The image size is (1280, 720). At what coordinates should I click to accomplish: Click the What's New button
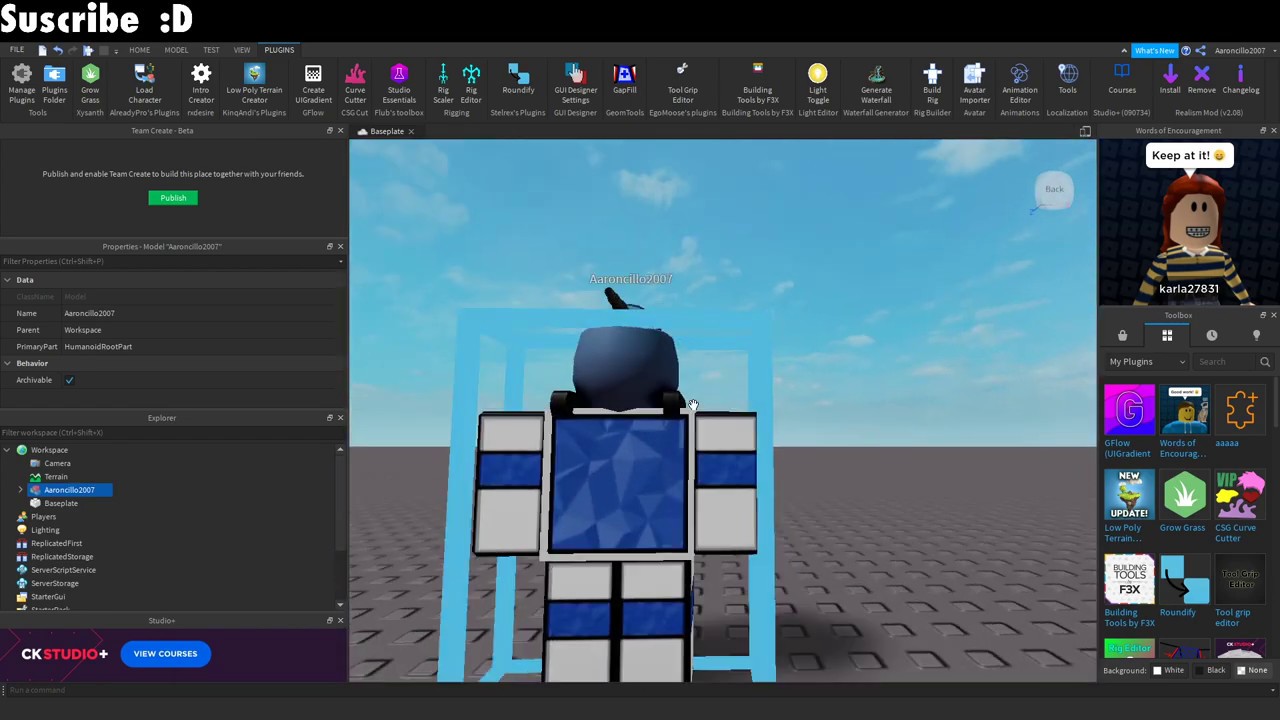point(1154,50)
